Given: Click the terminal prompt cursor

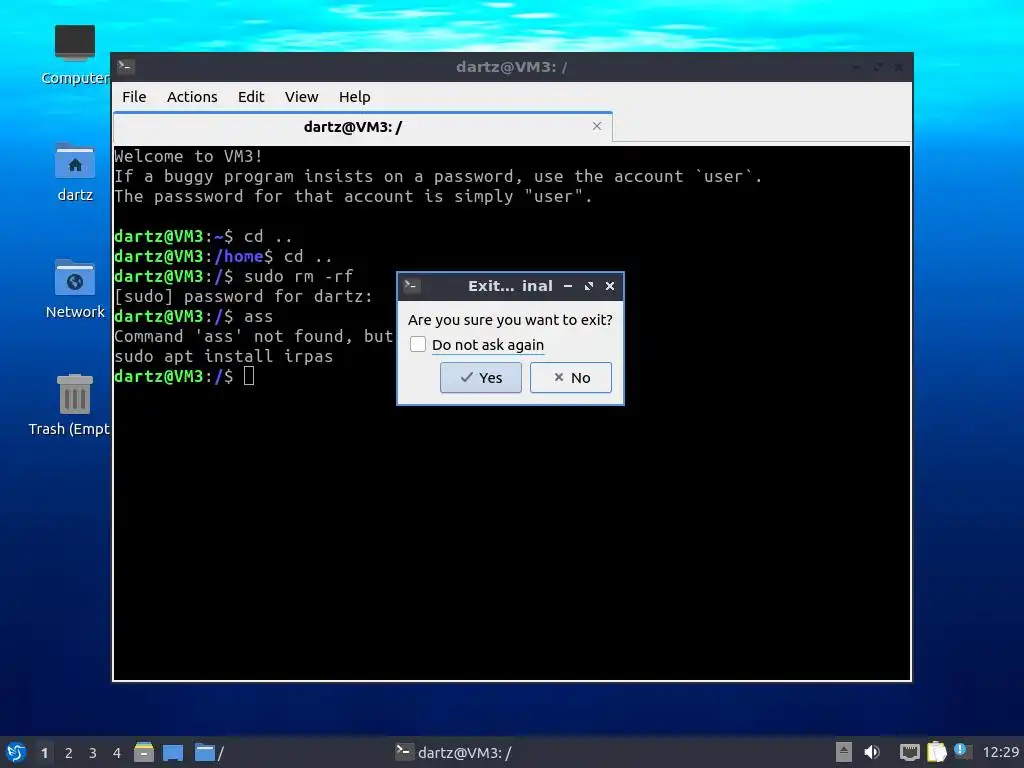Looking at the screenshot, I should point(249,376).
